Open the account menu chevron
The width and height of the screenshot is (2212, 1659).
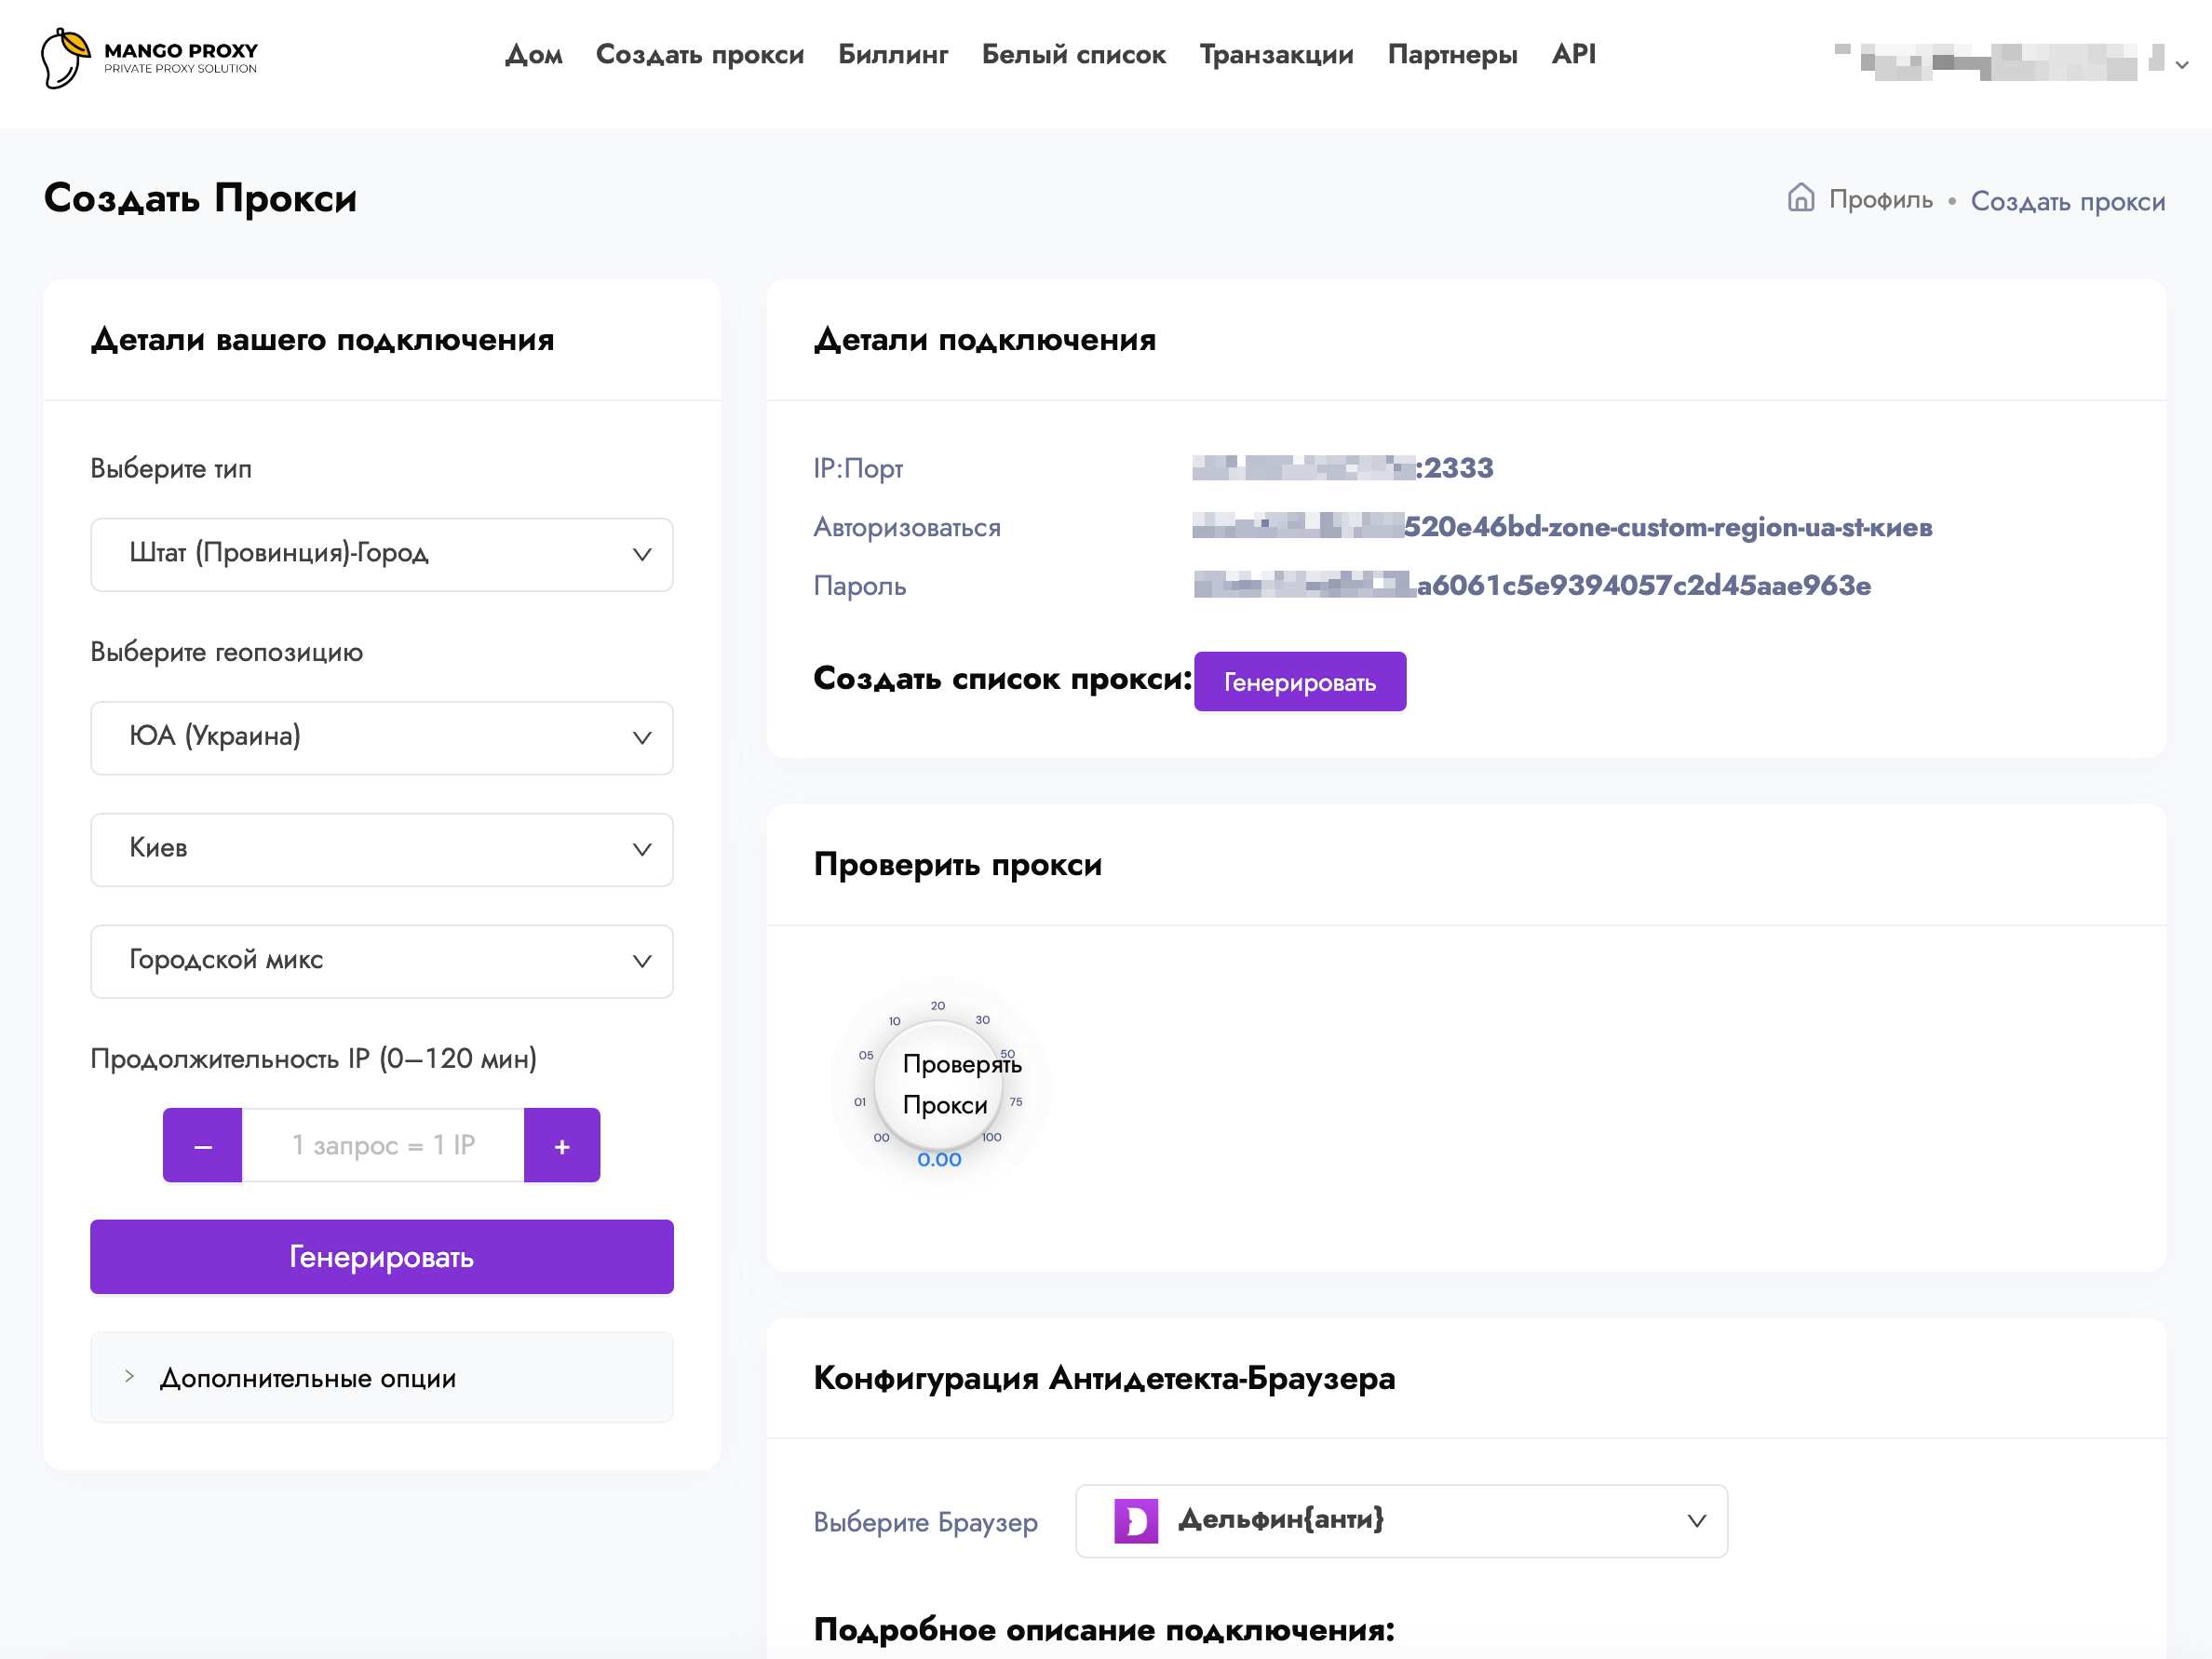point(2182,65)
